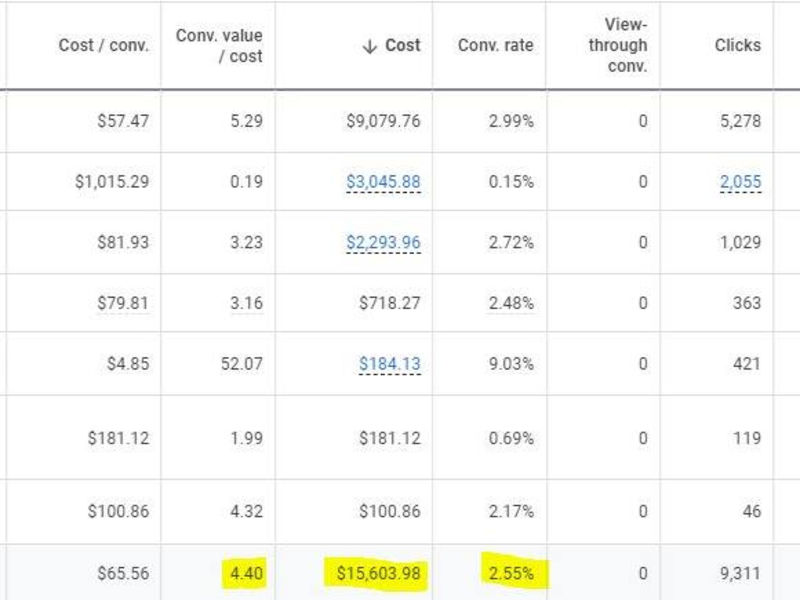Image resolution: width=800 pixels, height=600 pixels.
Task: Select the 9,311 total clicks cell
Action: click(x=740, y=573)
